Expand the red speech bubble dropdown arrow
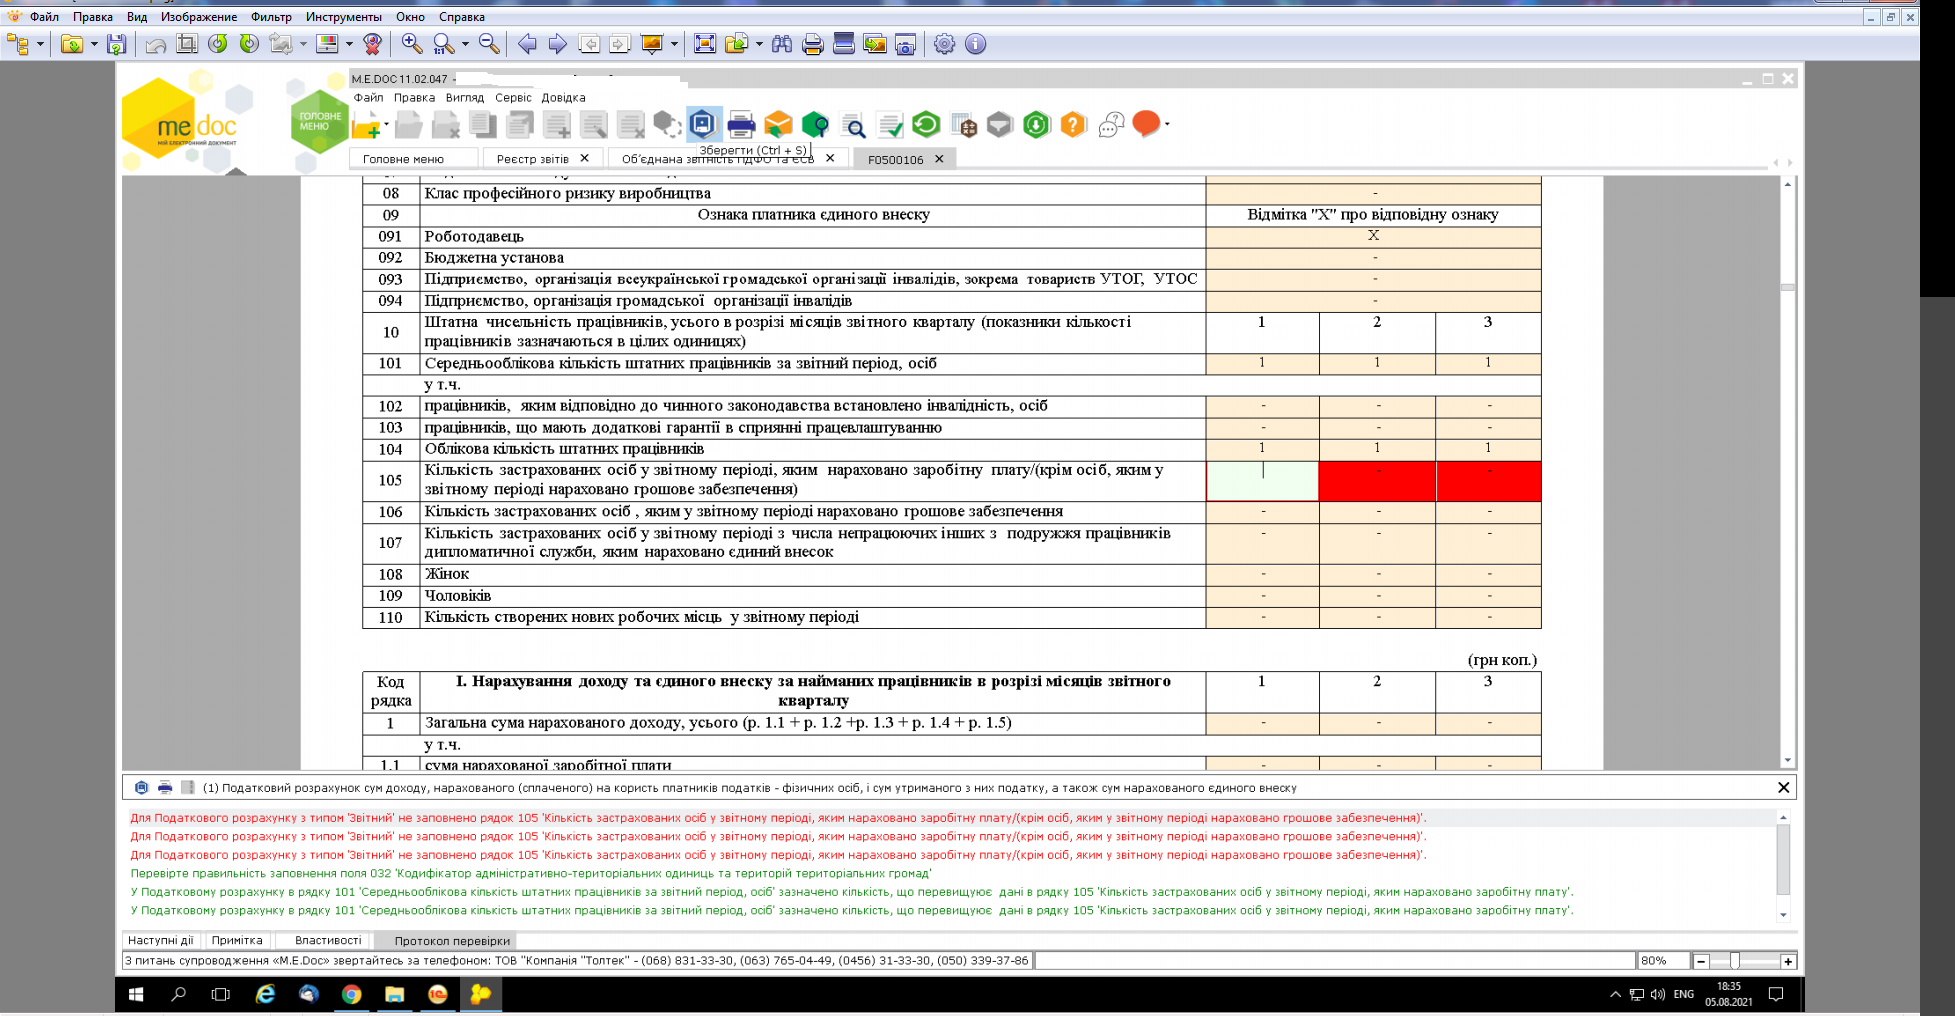 [1166, 125]
